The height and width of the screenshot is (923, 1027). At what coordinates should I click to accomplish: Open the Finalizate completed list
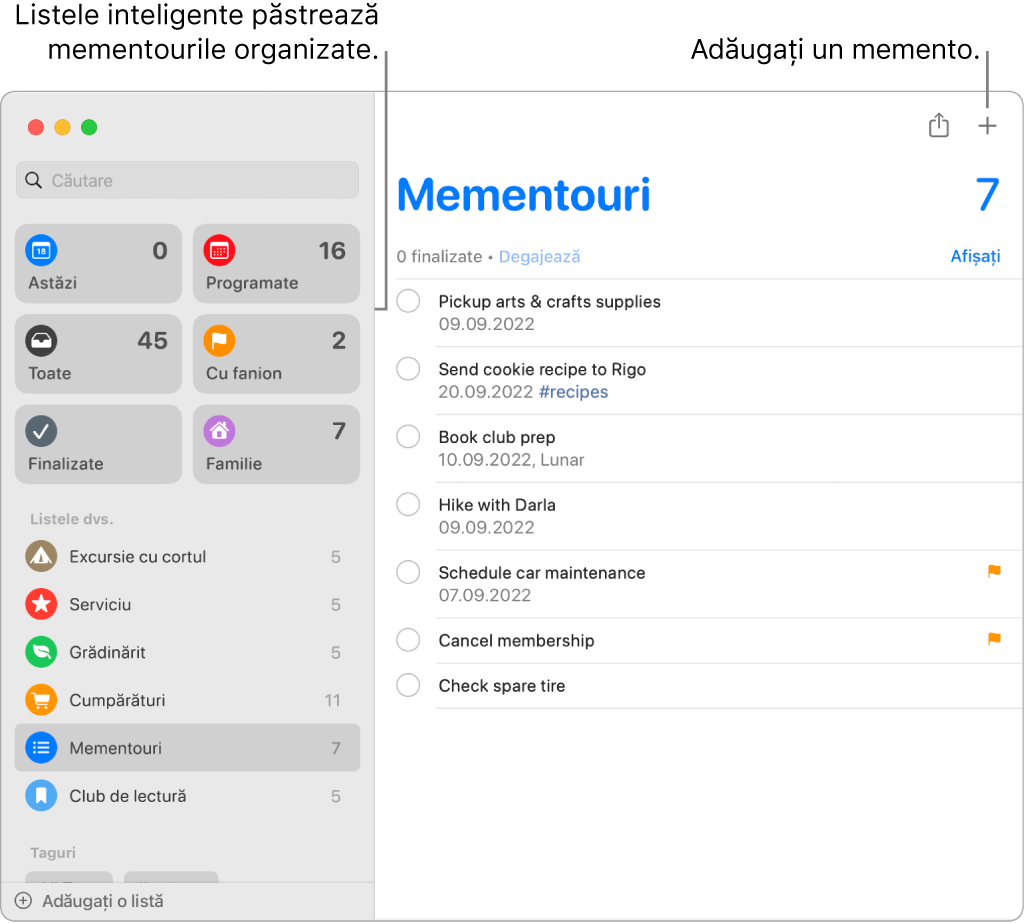97,444
